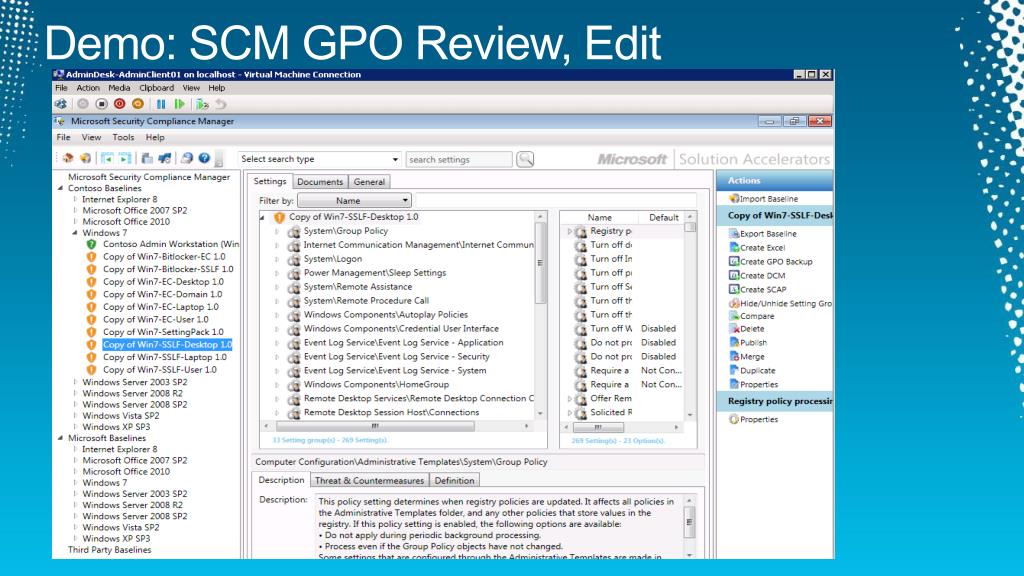Open the Select search type dropdown
Screen dimensions: 1024x576
coord(319,159)
